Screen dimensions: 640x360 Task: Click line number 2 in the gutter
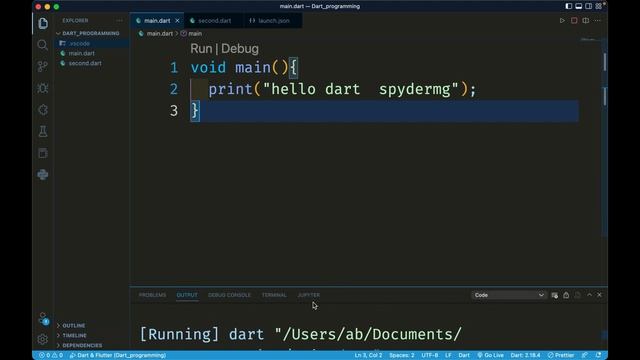(x=174, y=89)
